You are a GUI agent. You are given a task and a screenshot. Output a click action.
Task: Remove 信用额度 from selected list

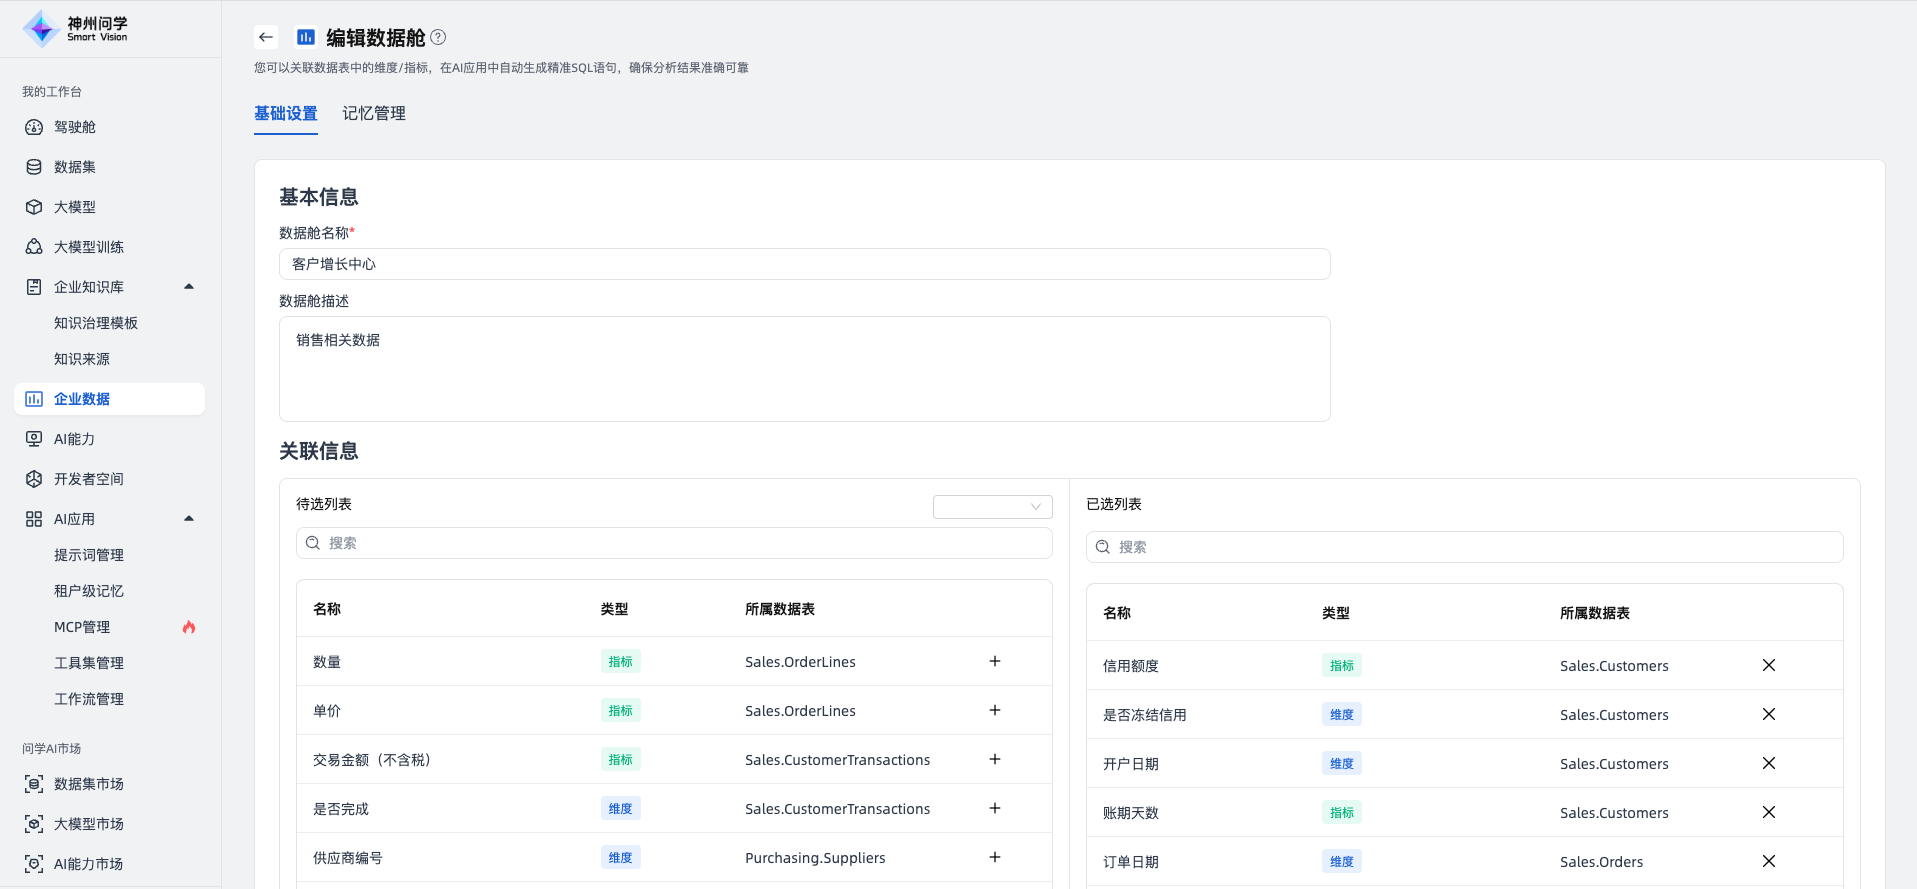tap(1769, 665)
